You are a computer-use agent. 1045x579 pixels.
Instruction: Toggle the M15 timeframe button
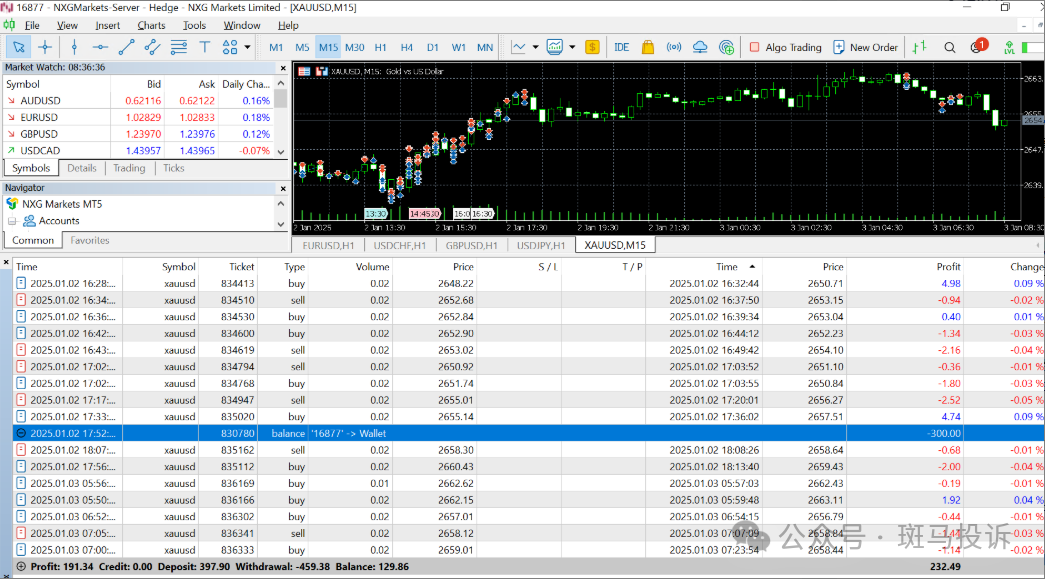click(x=328, y=47)
